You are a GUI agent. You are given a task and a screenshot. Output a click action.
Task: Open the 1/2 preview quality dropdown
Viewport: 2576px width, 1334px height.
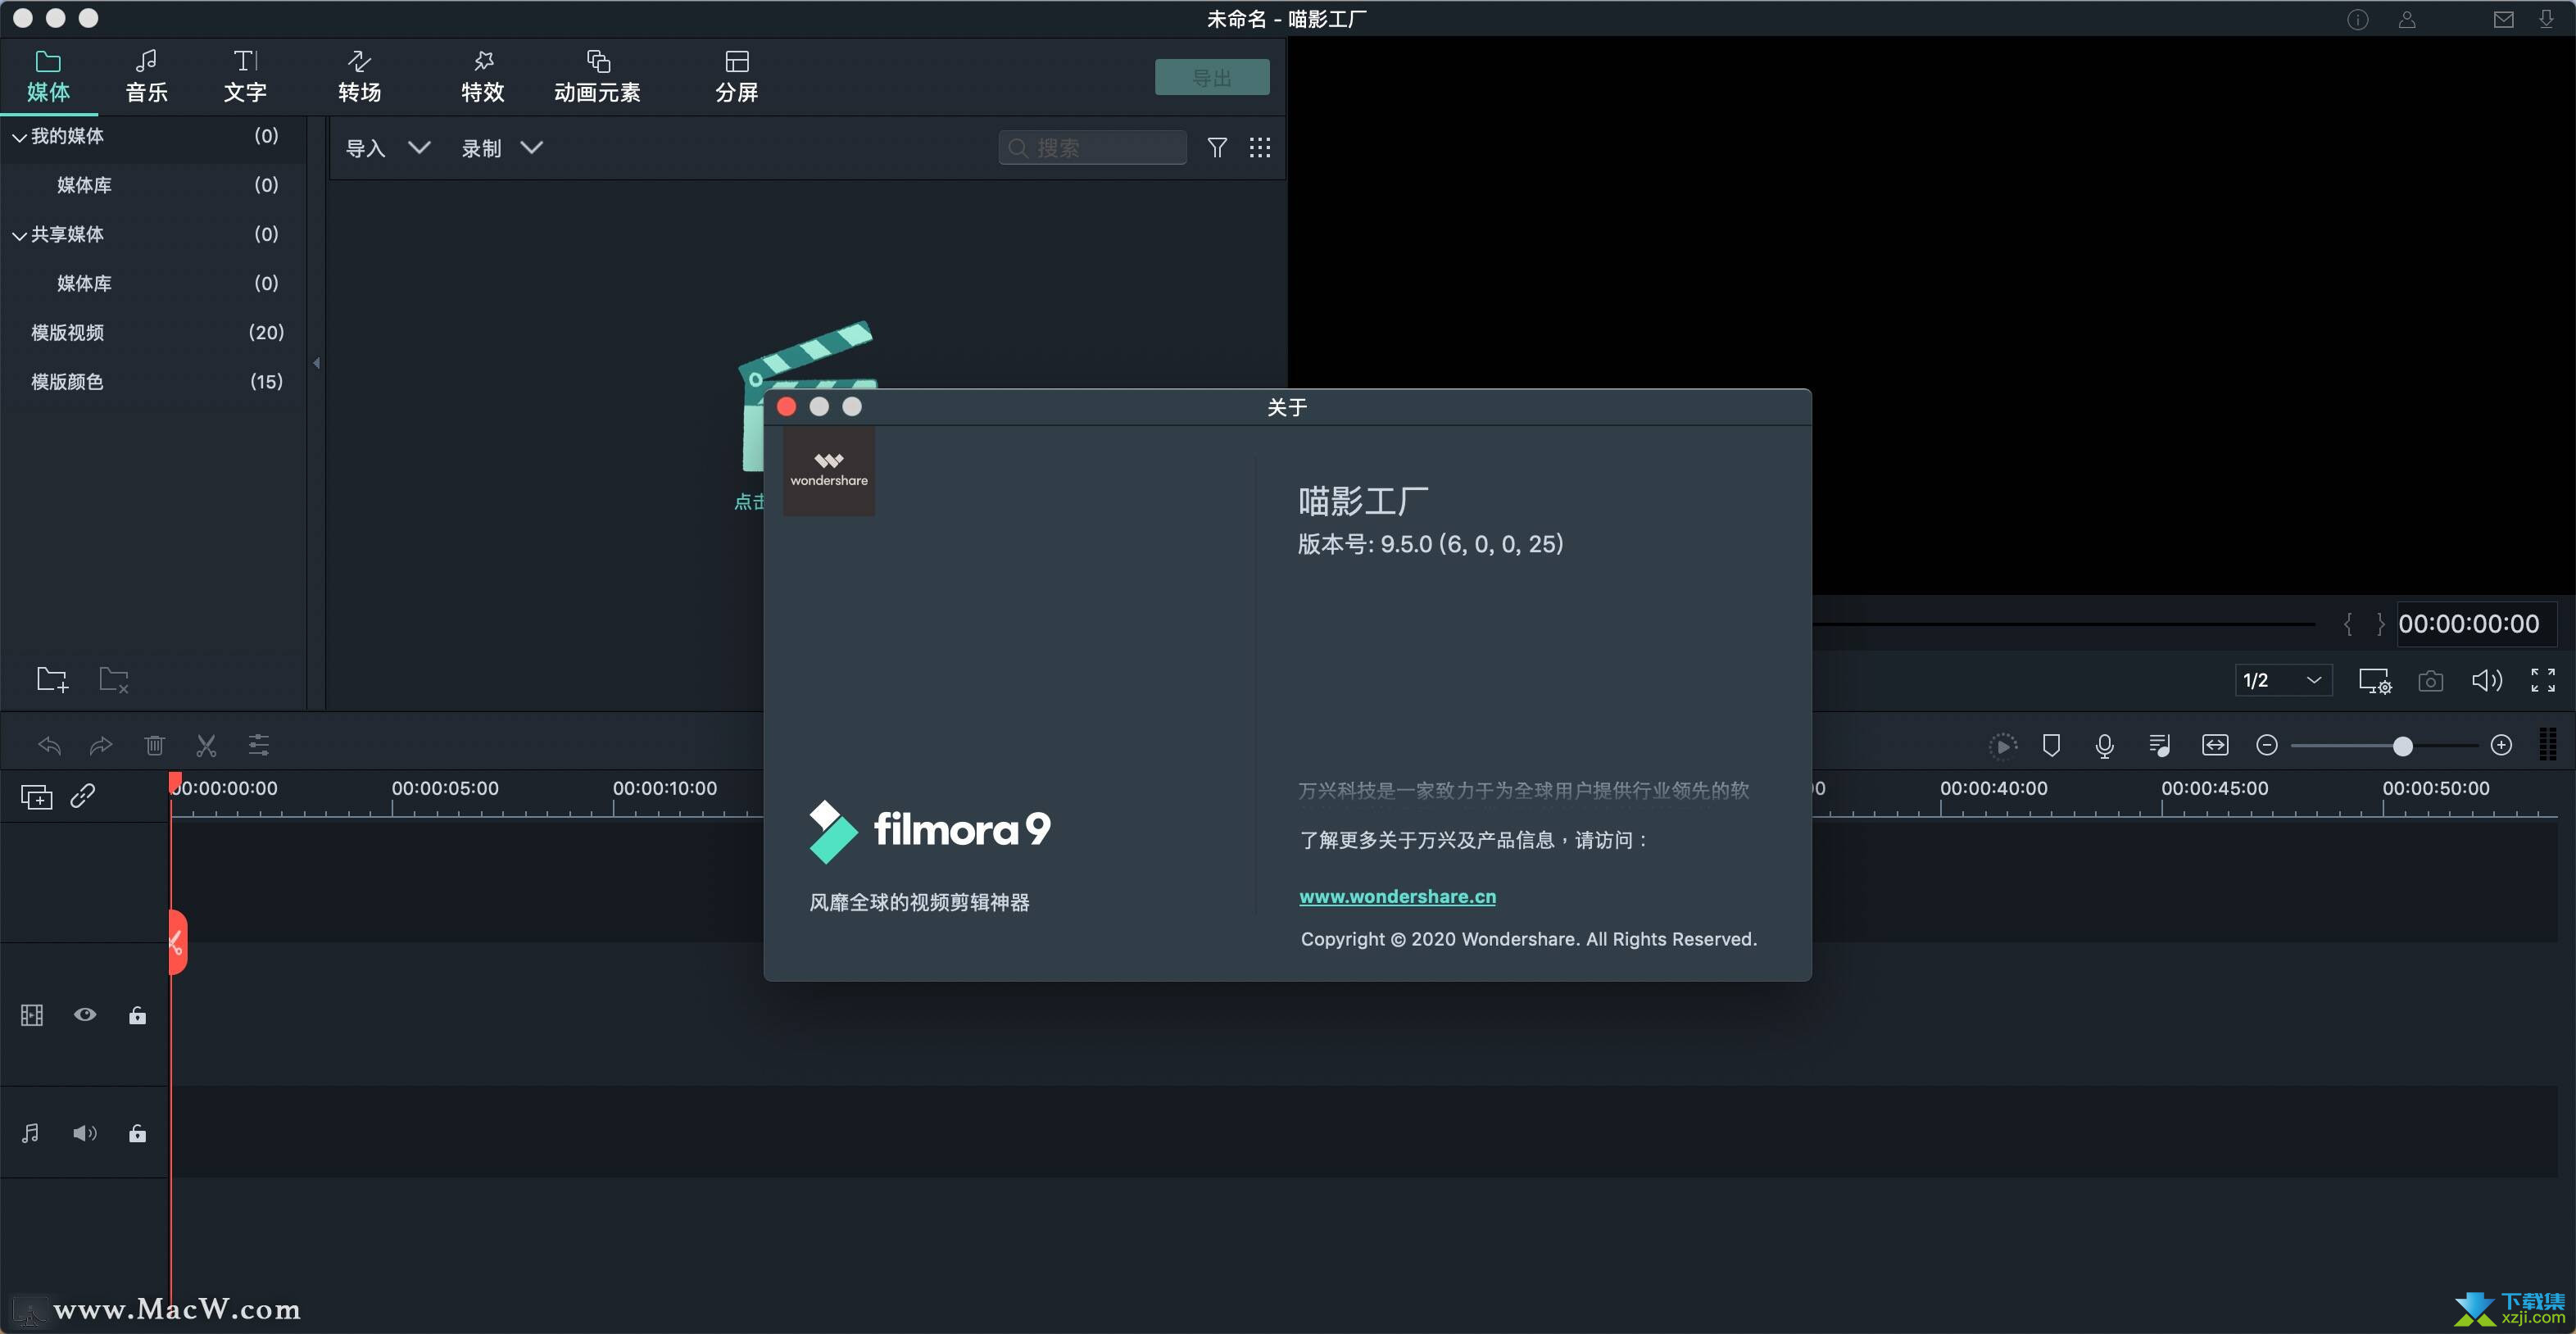[2283, 680]
